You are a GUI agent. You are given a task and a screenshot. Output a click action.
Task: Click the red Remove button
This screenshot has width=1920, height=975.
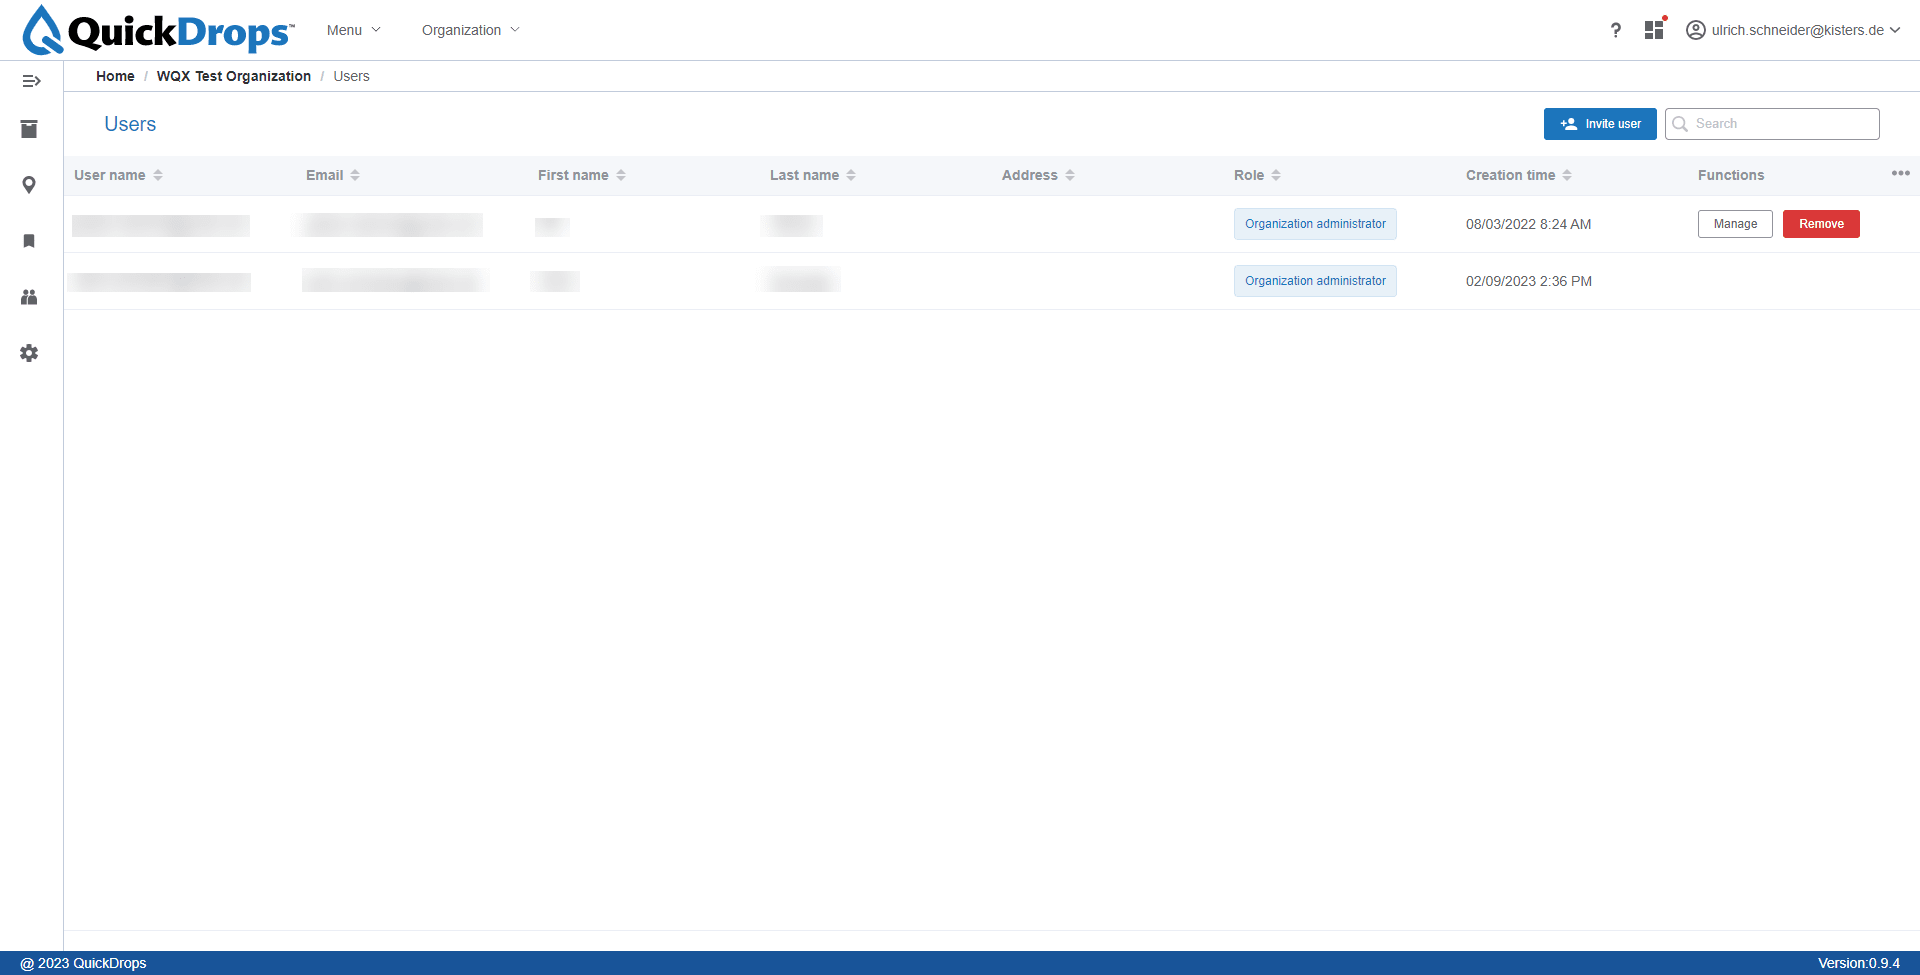[x=1821, y=224]
